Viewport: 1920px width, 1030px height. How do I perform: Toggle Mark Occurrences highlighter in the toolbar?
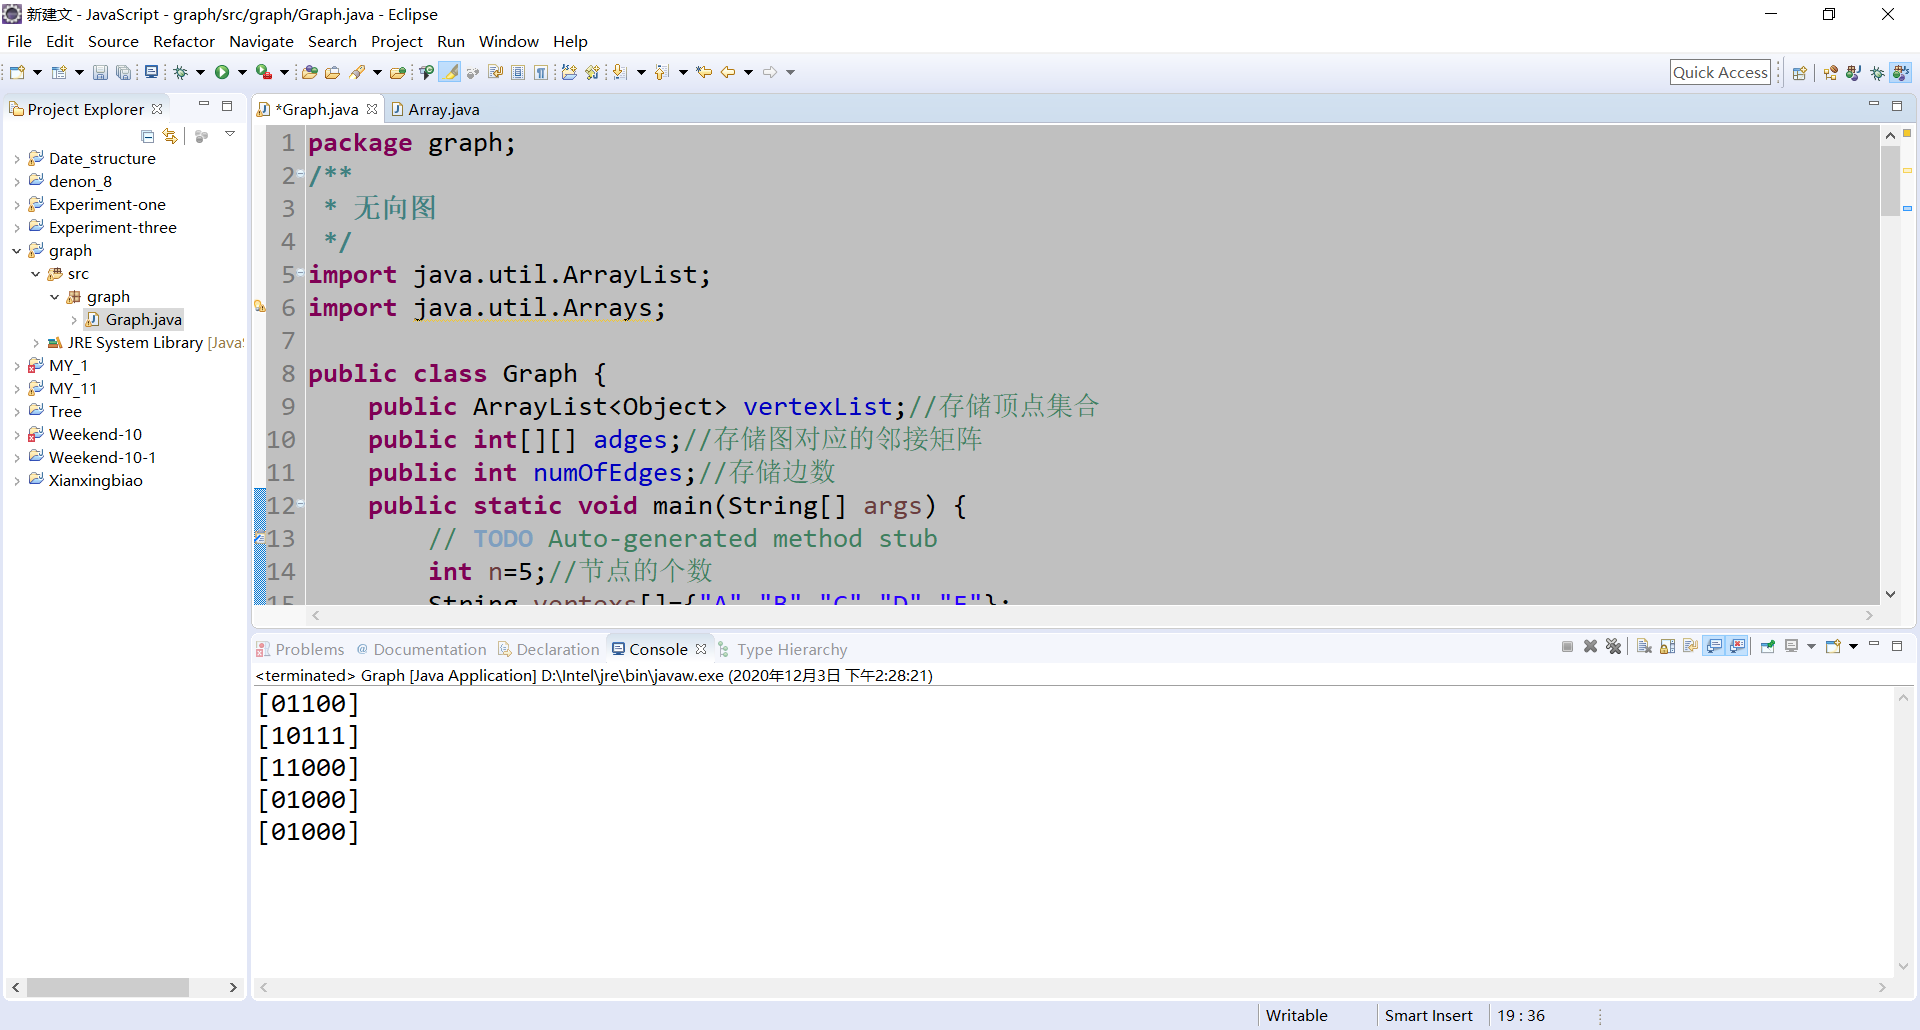point(450,72)
